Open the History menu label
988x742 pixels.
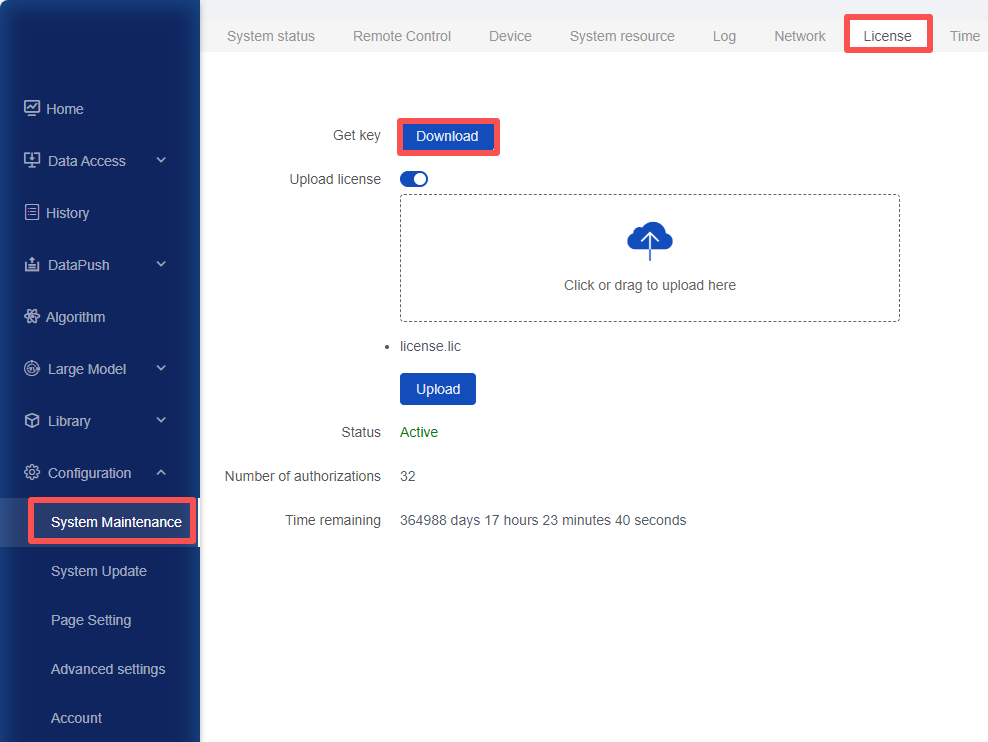[67, 213]
